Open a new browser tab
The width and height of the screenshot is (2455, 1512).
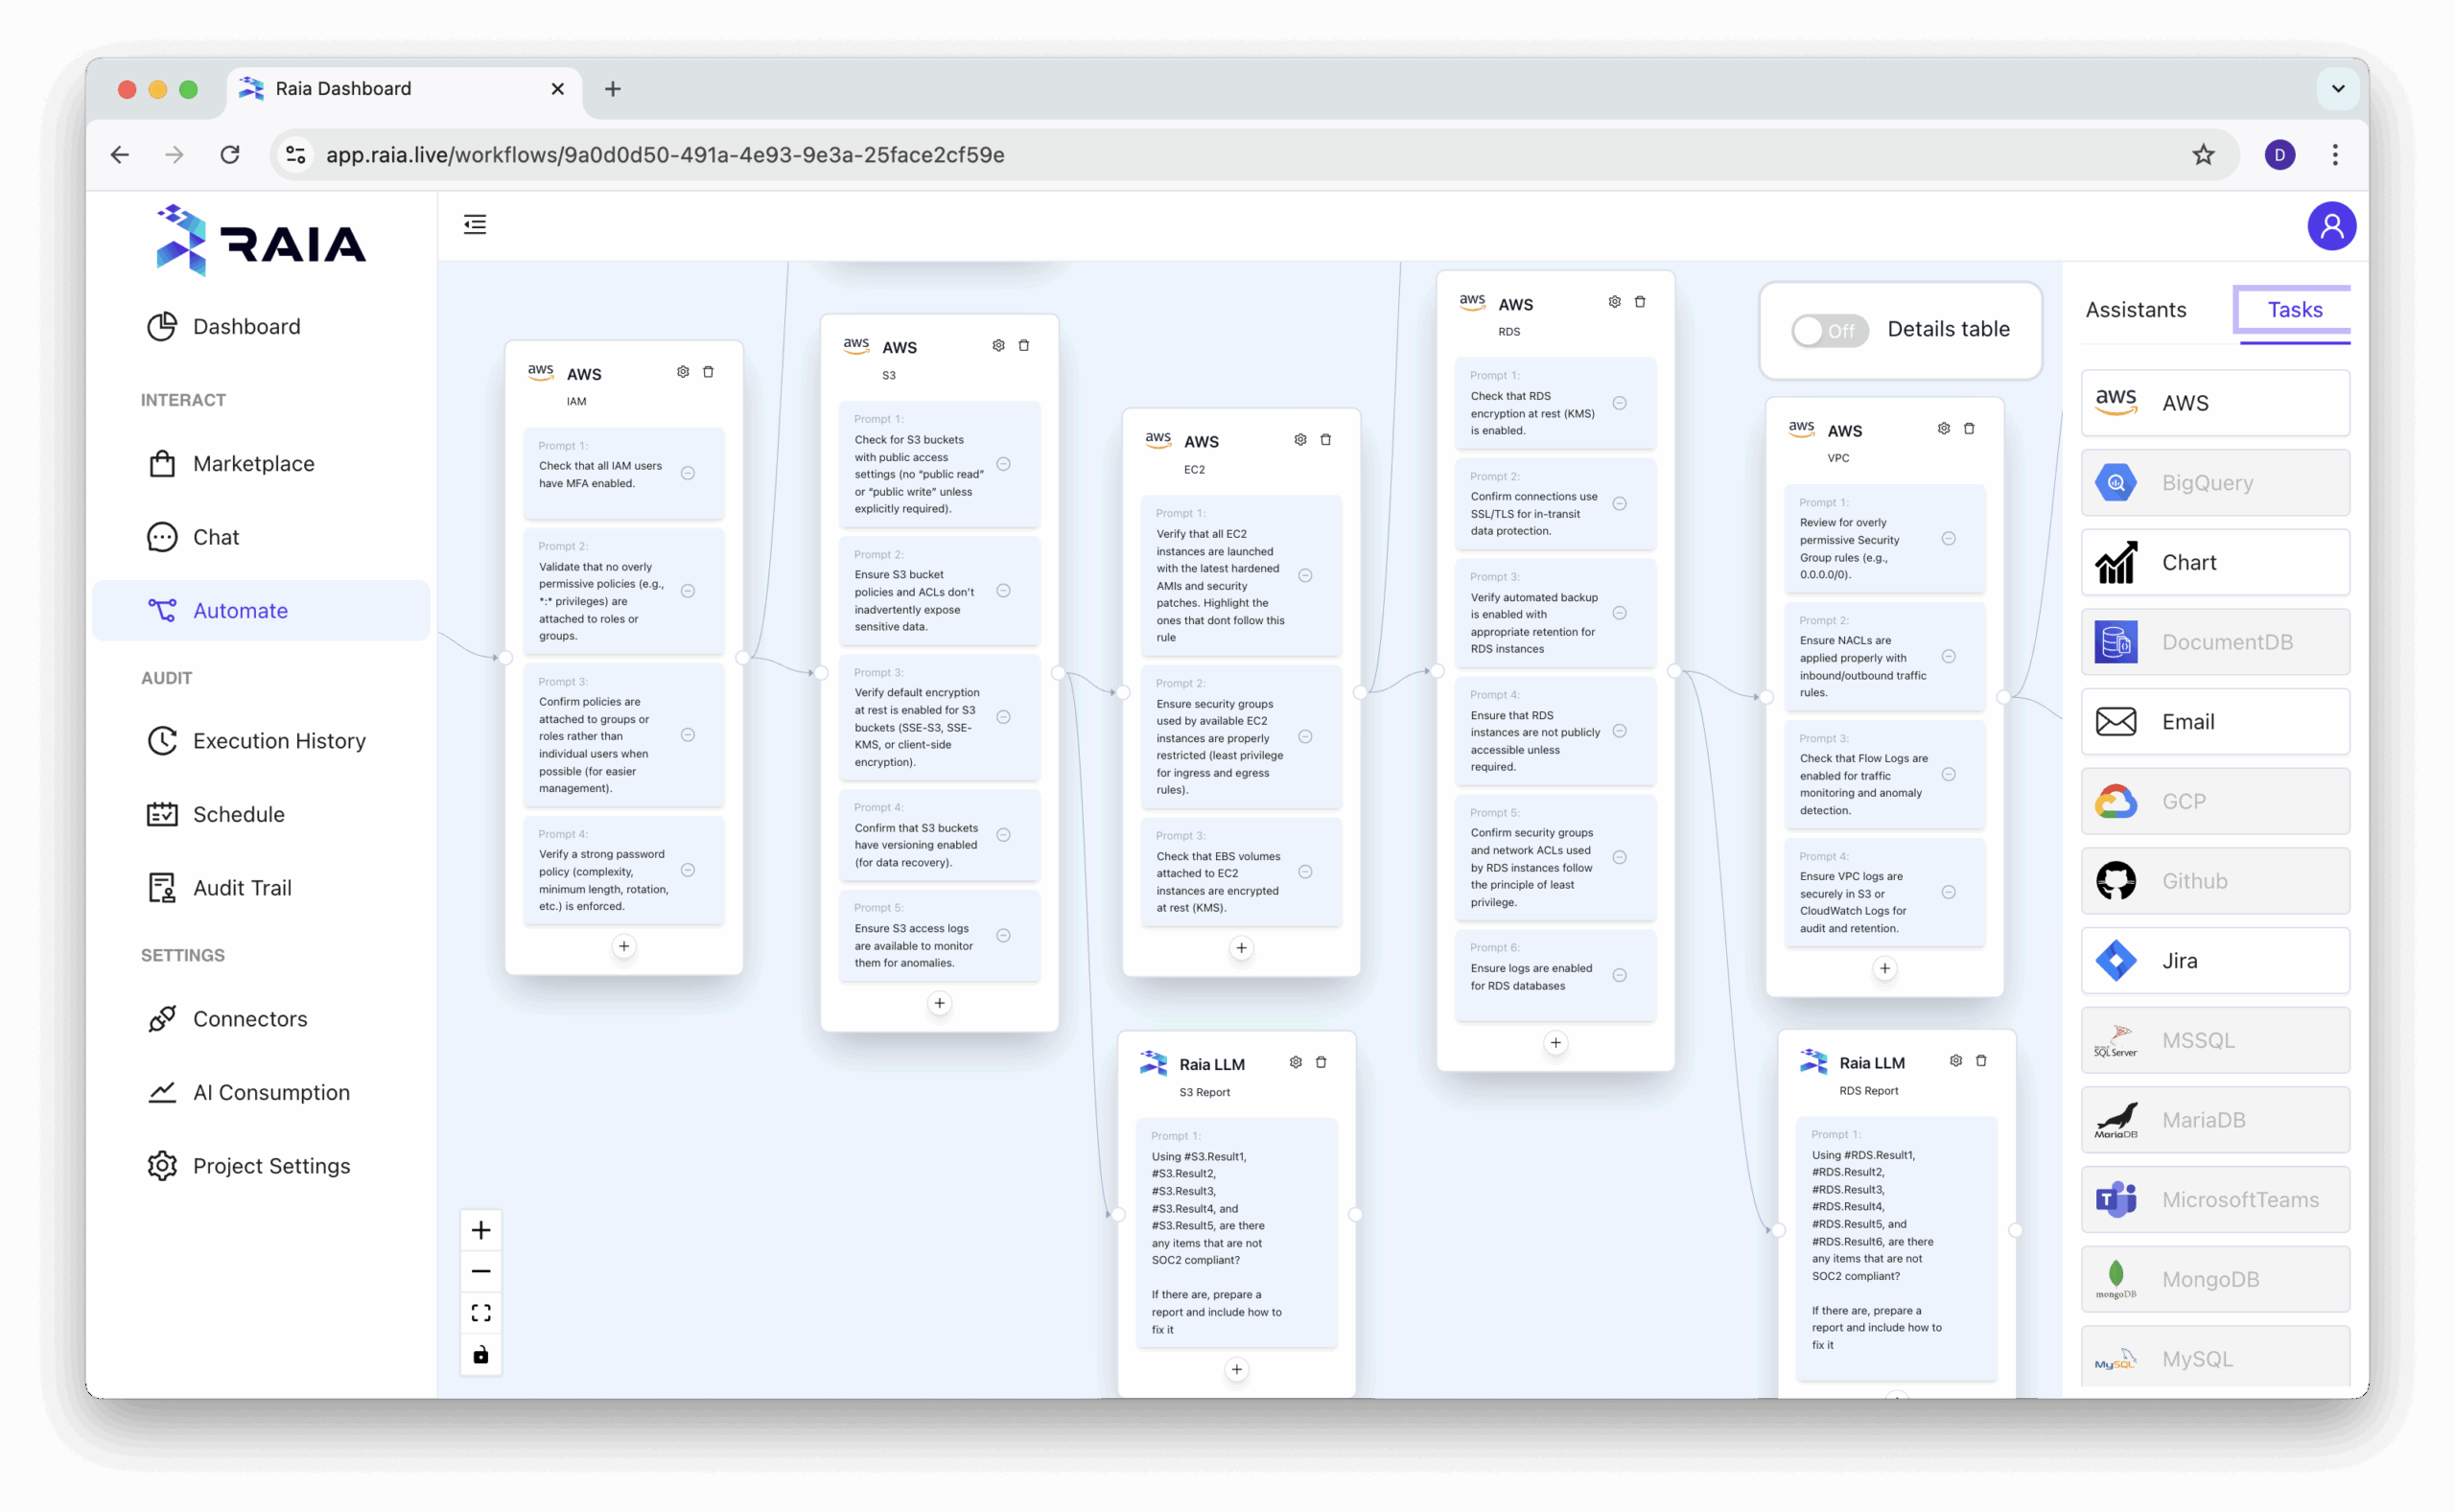pyautogui.click(x=613, y=89)
